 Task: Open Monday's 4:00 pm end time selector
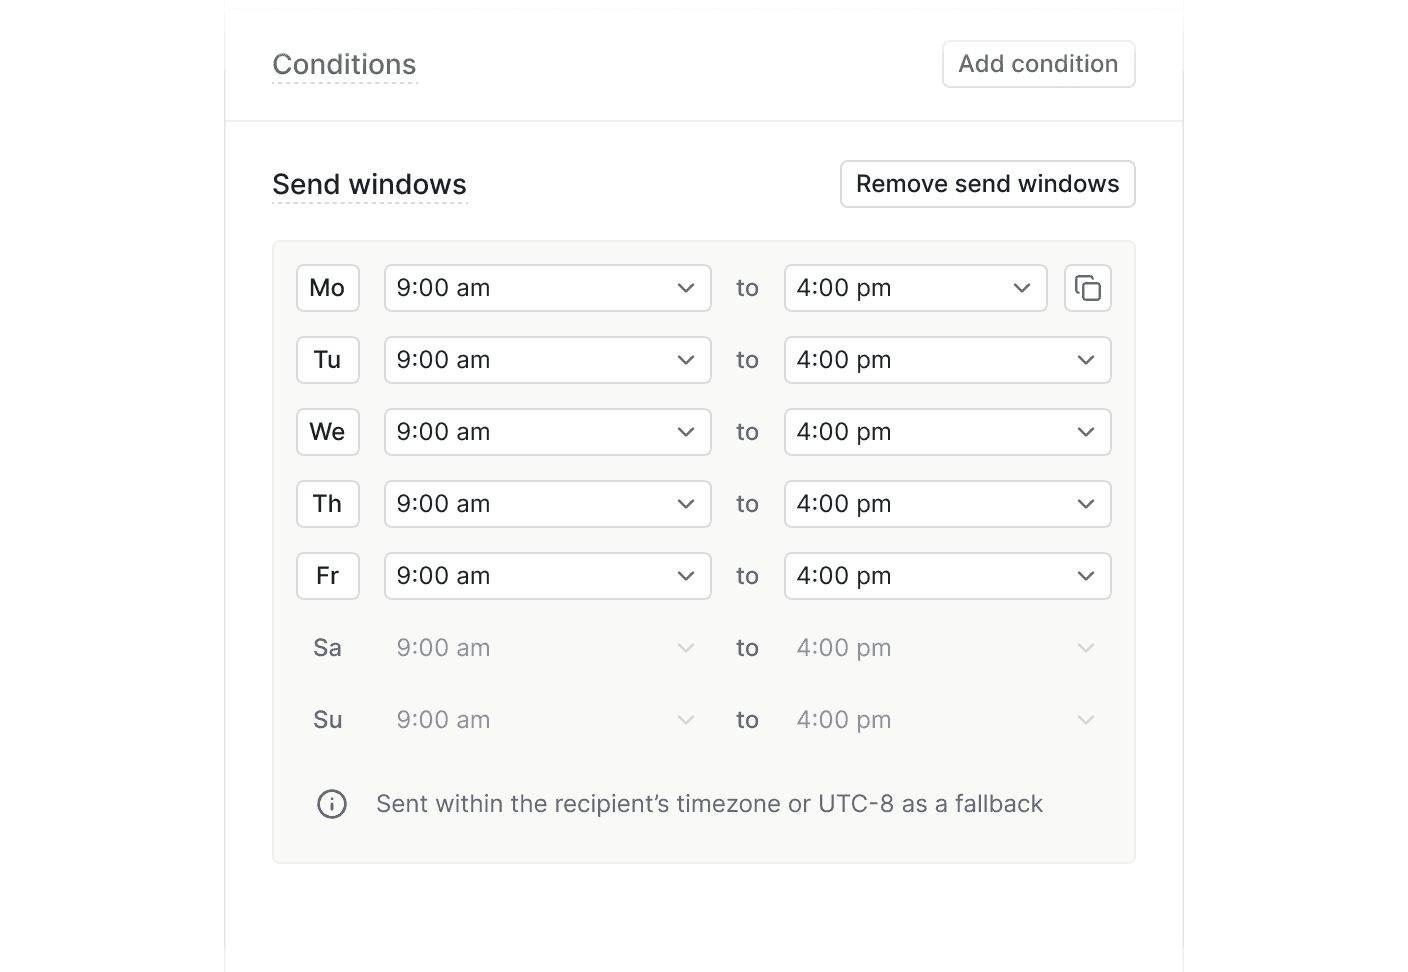914,288
